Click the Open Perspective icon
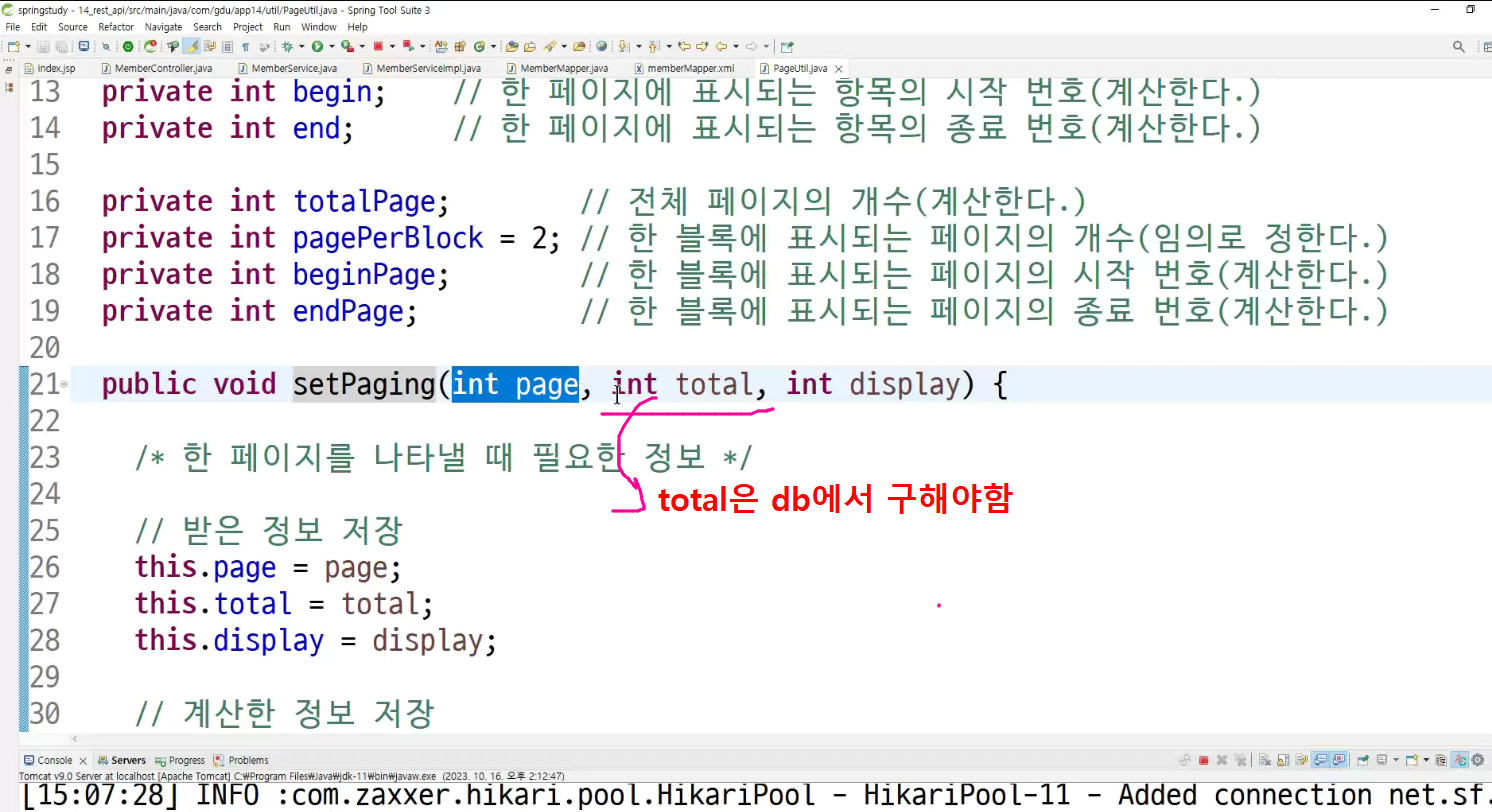Screen dimensions: 1492x812 tap(1486, 46)
